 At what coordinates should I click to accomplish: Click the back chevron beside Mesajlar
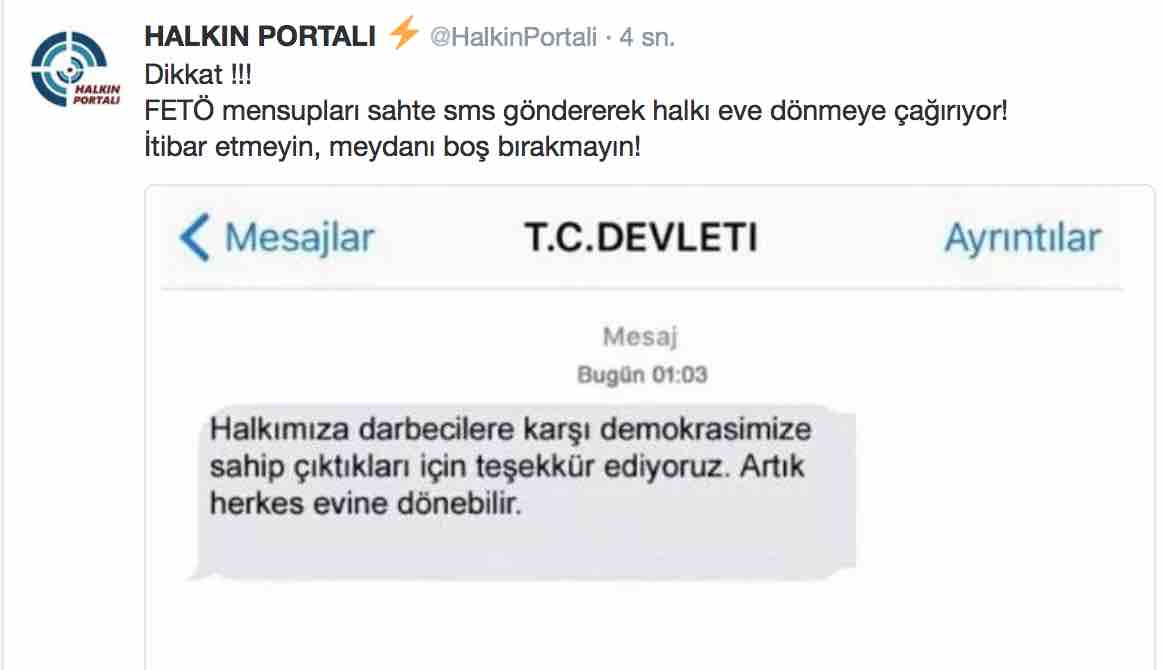click(195, 237)
